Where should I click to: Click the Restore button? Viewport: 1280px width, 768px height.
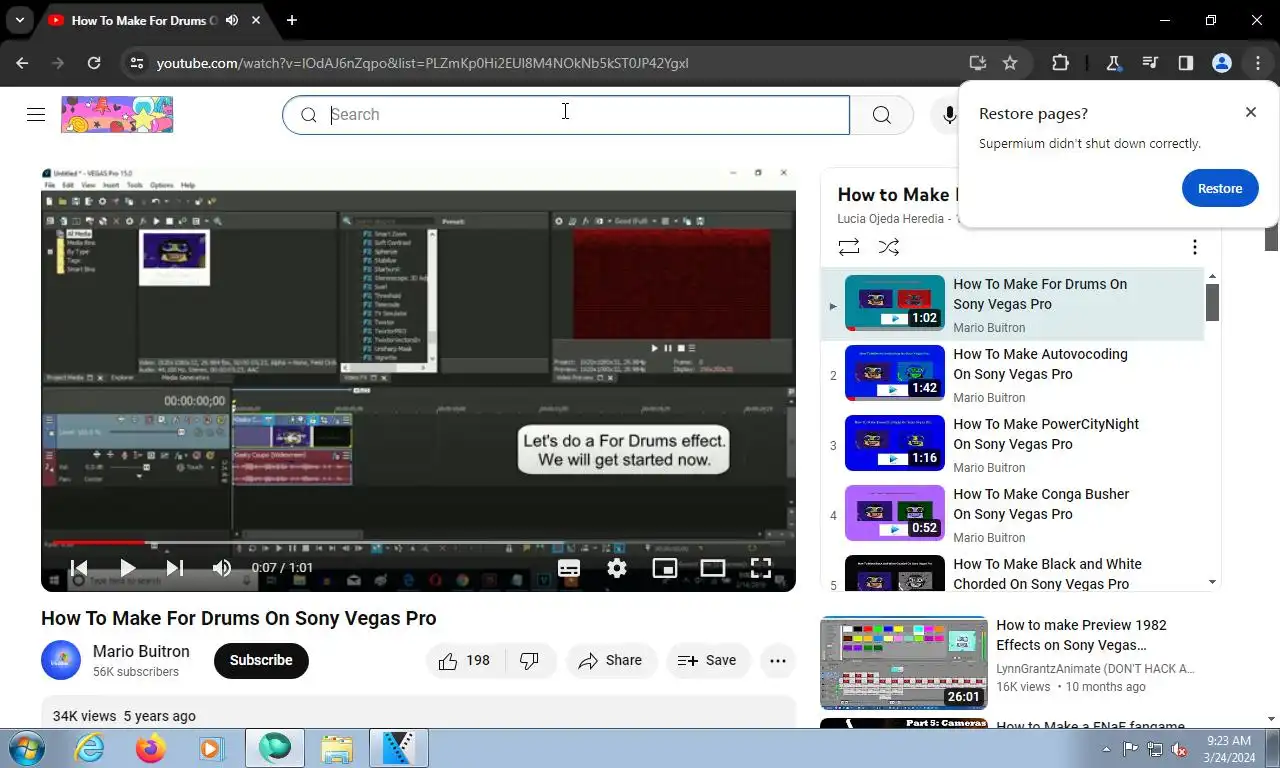(1220, 188)
